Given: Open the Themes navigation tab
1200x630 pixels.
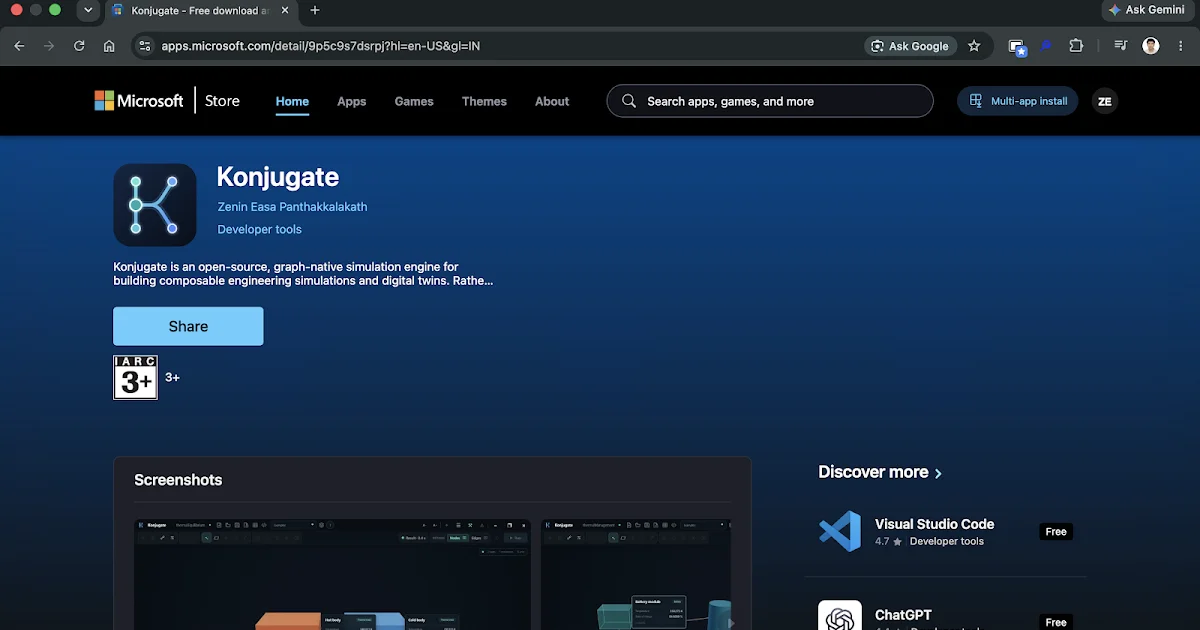Looking at the screenshot, I should point(484,101).
